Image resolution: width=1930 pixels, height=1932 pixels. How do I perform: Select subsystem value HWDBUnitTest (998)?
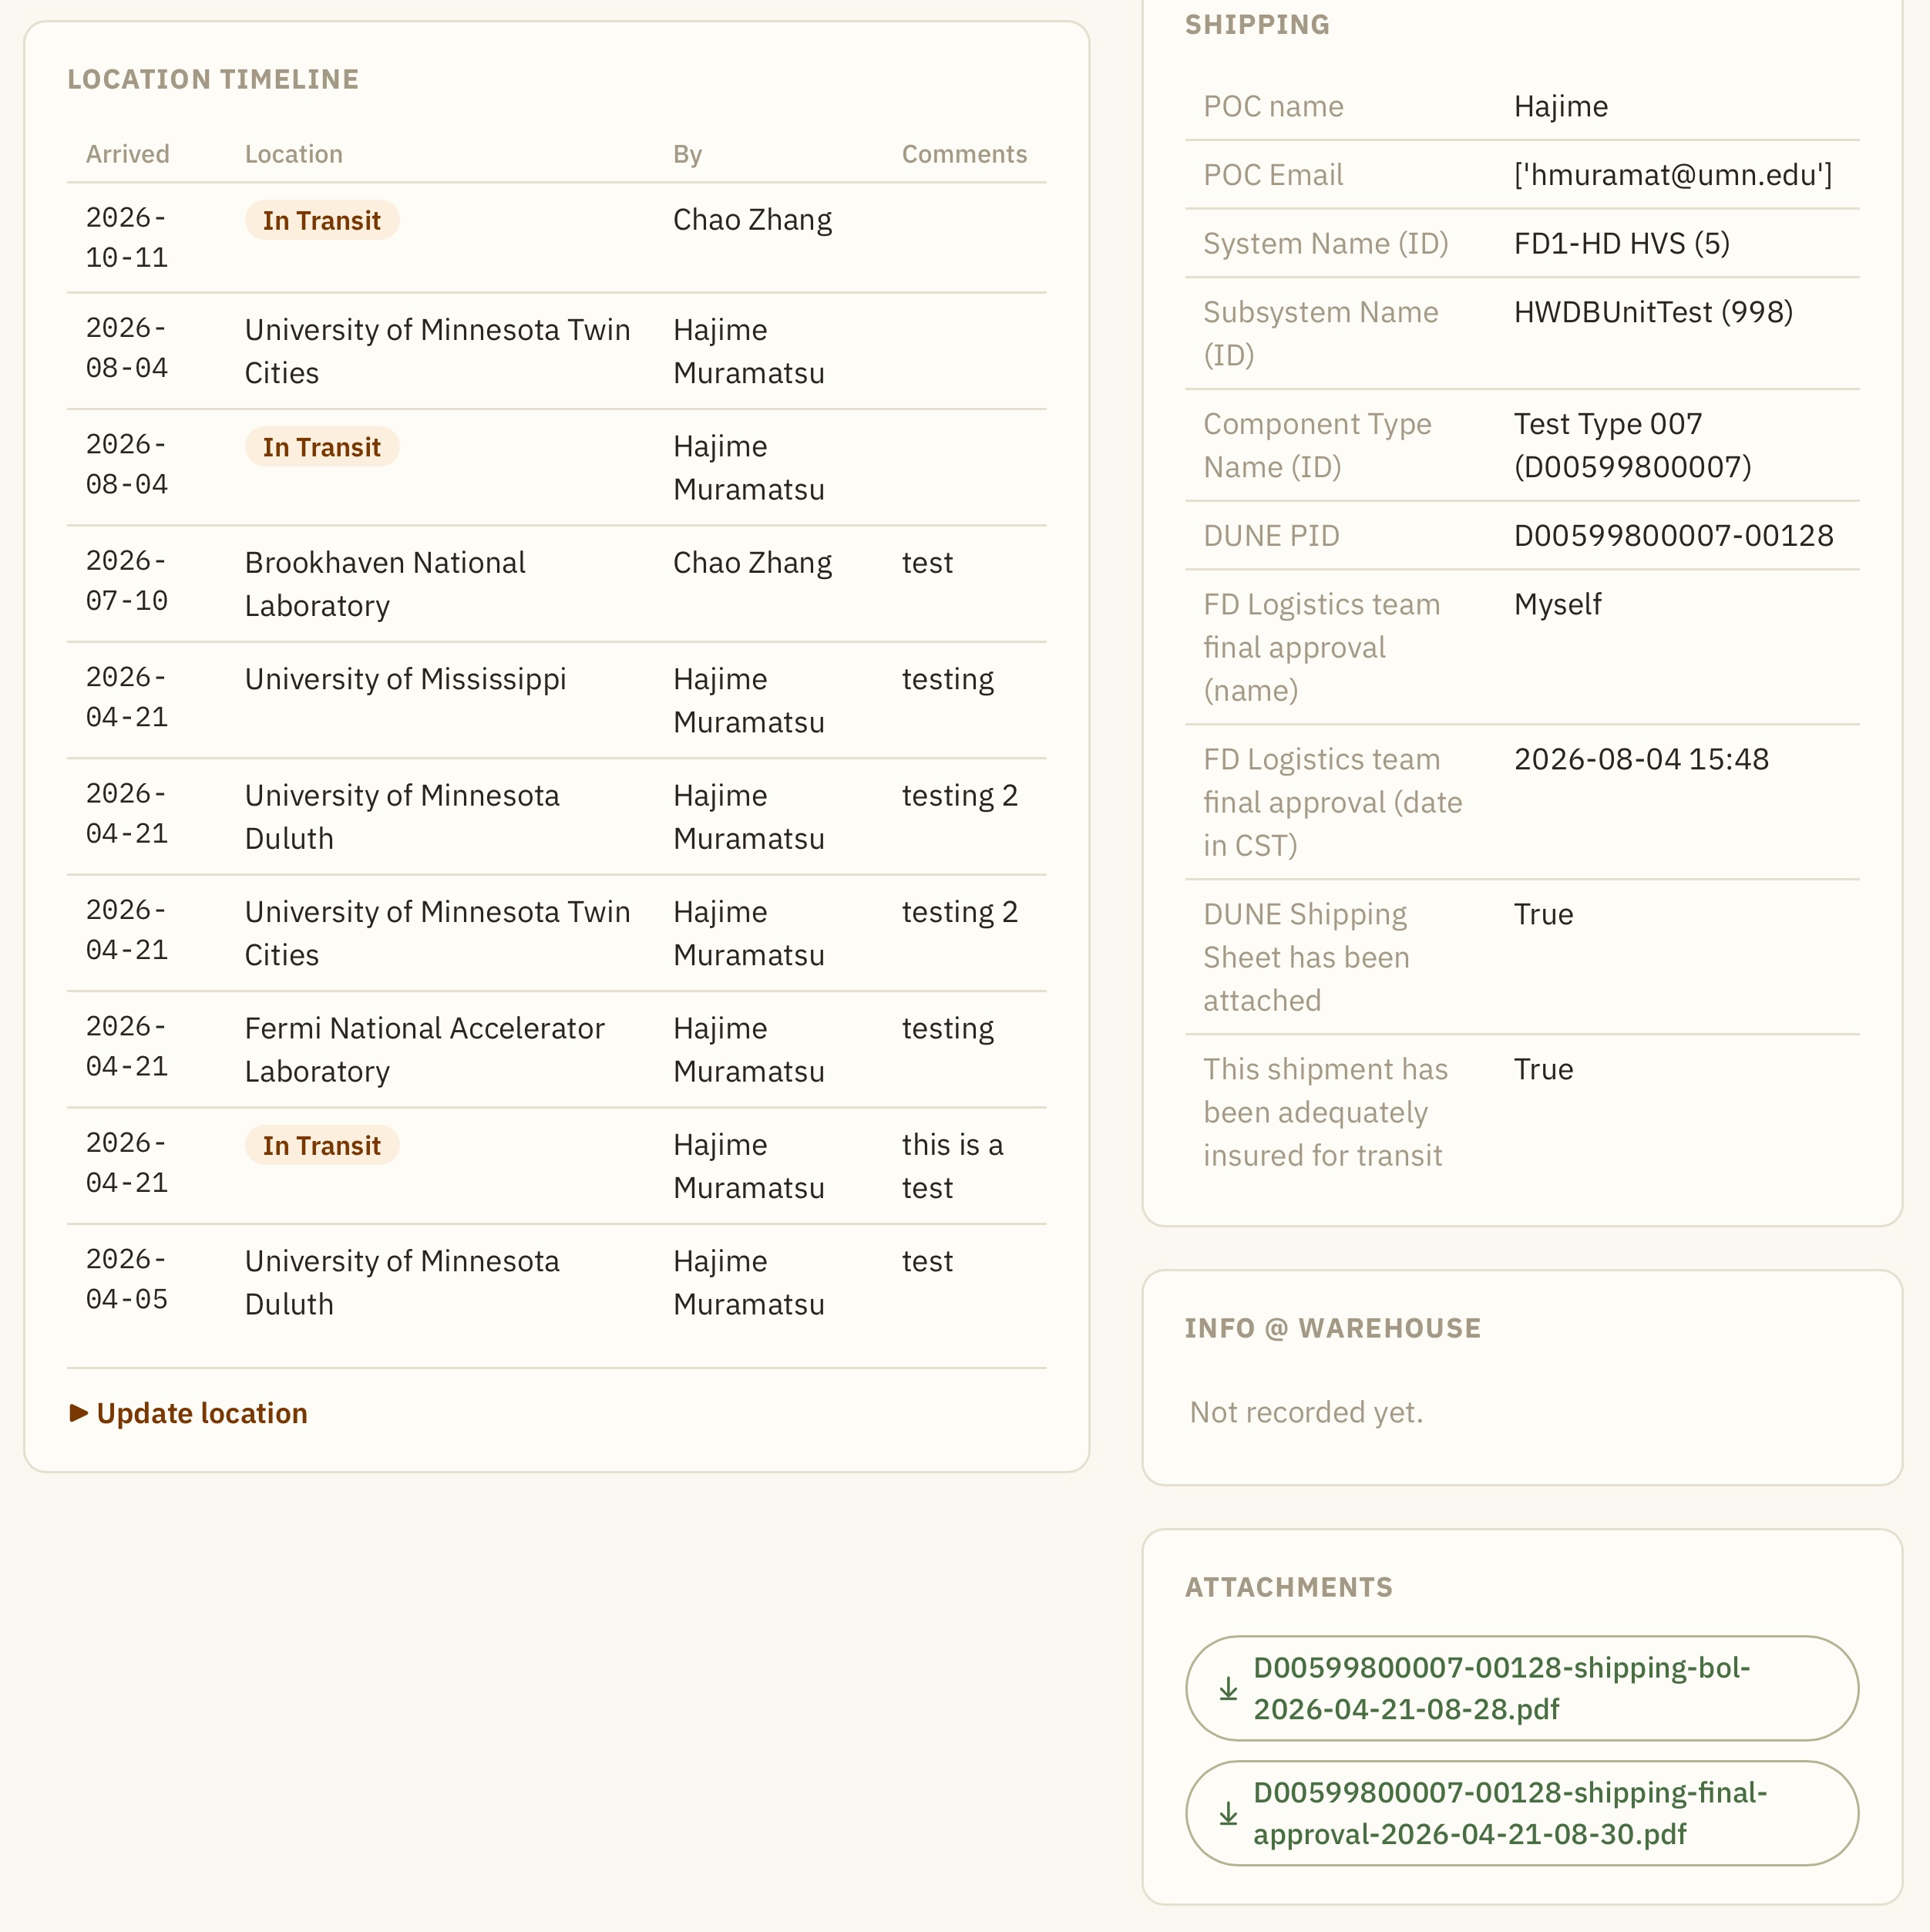pos(1653,312)
